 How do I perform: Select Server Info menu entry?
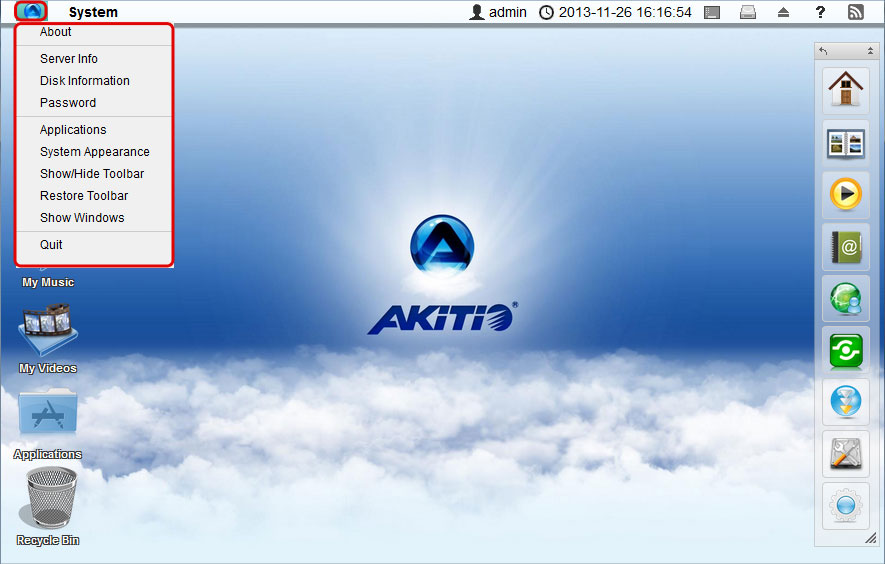point(69,59)
